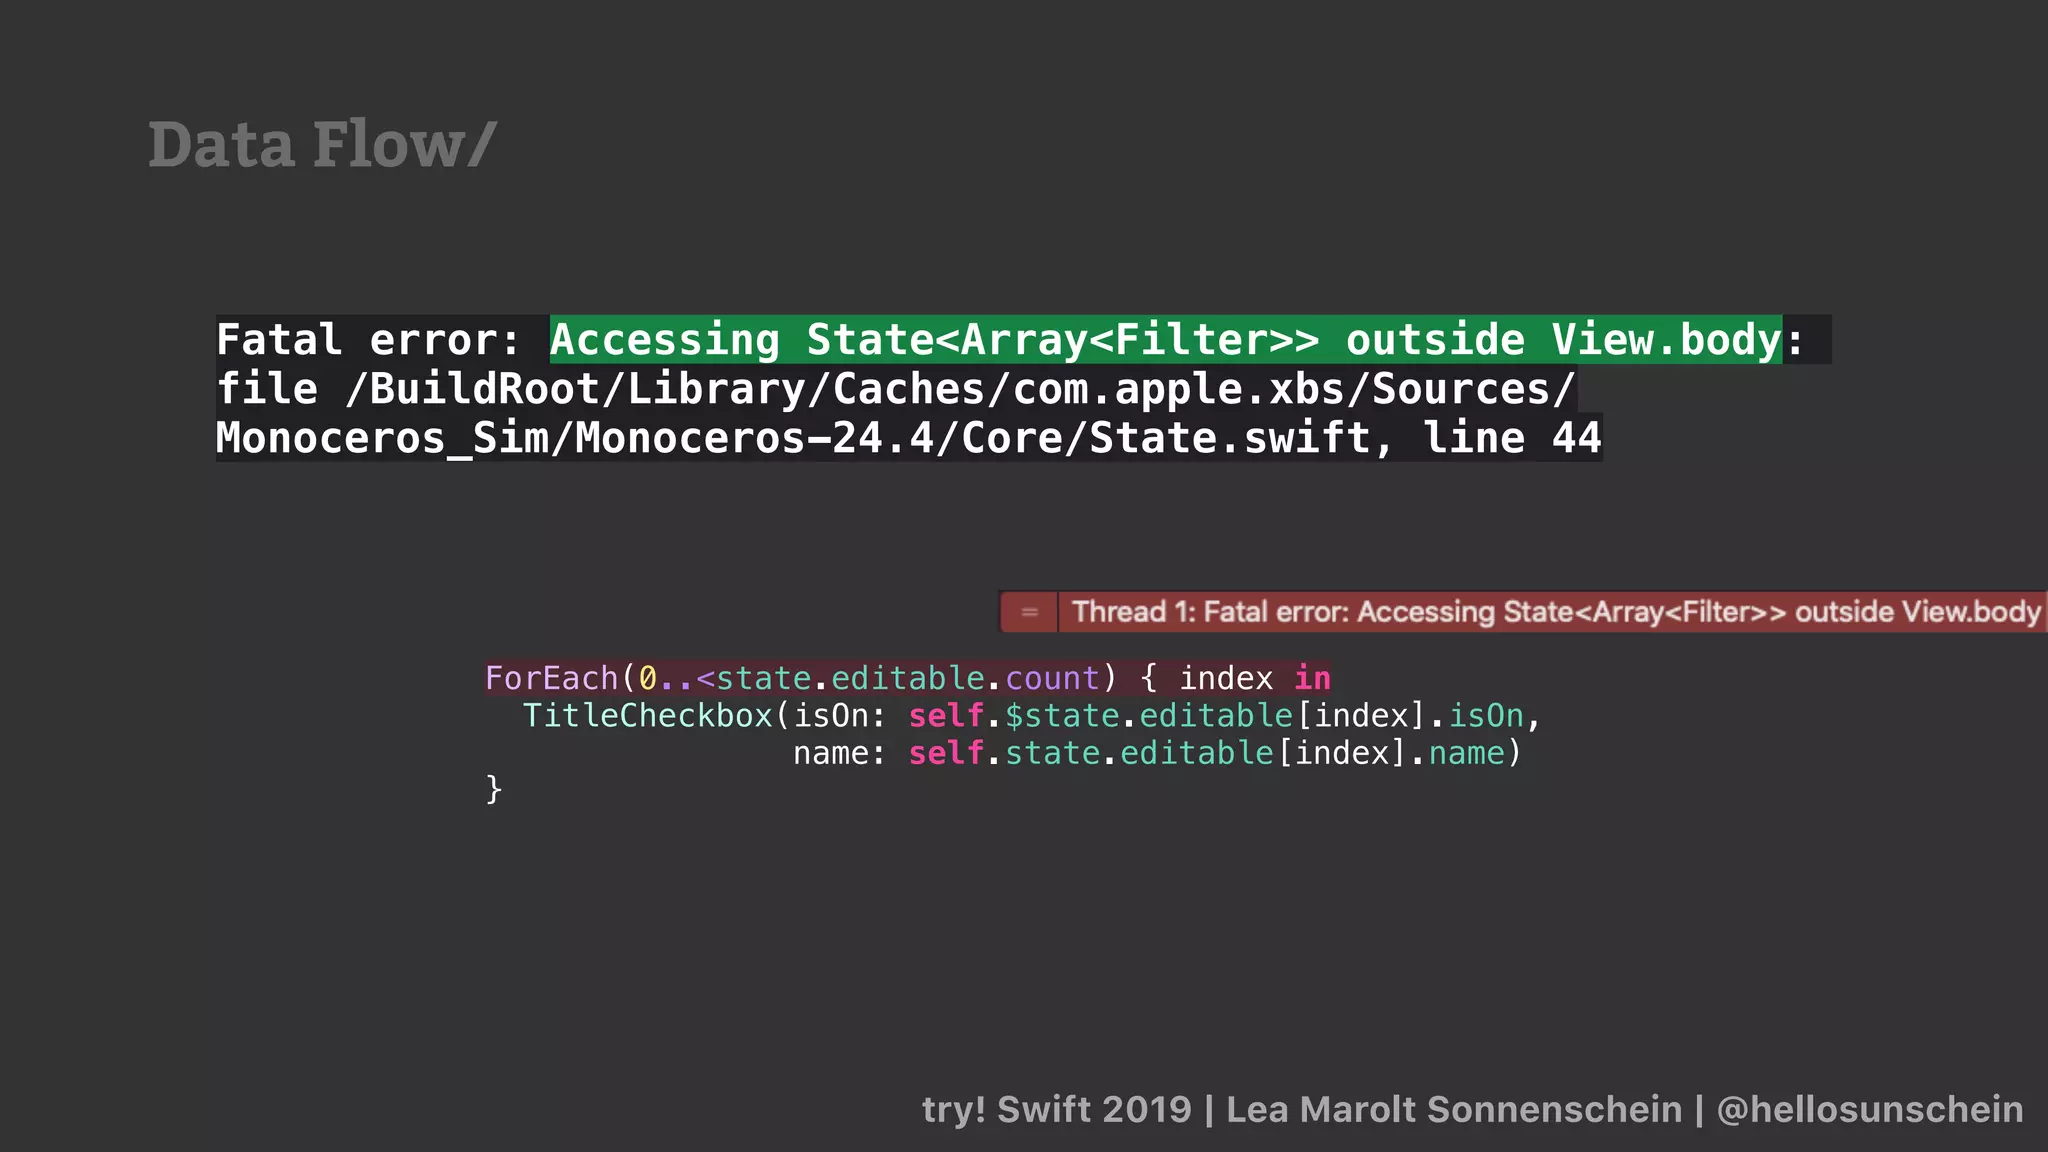Click the 'Thread 1: Fatal error' banner text
Viewport: 2048px width, 1152px height.
(x=1556, y=612)
